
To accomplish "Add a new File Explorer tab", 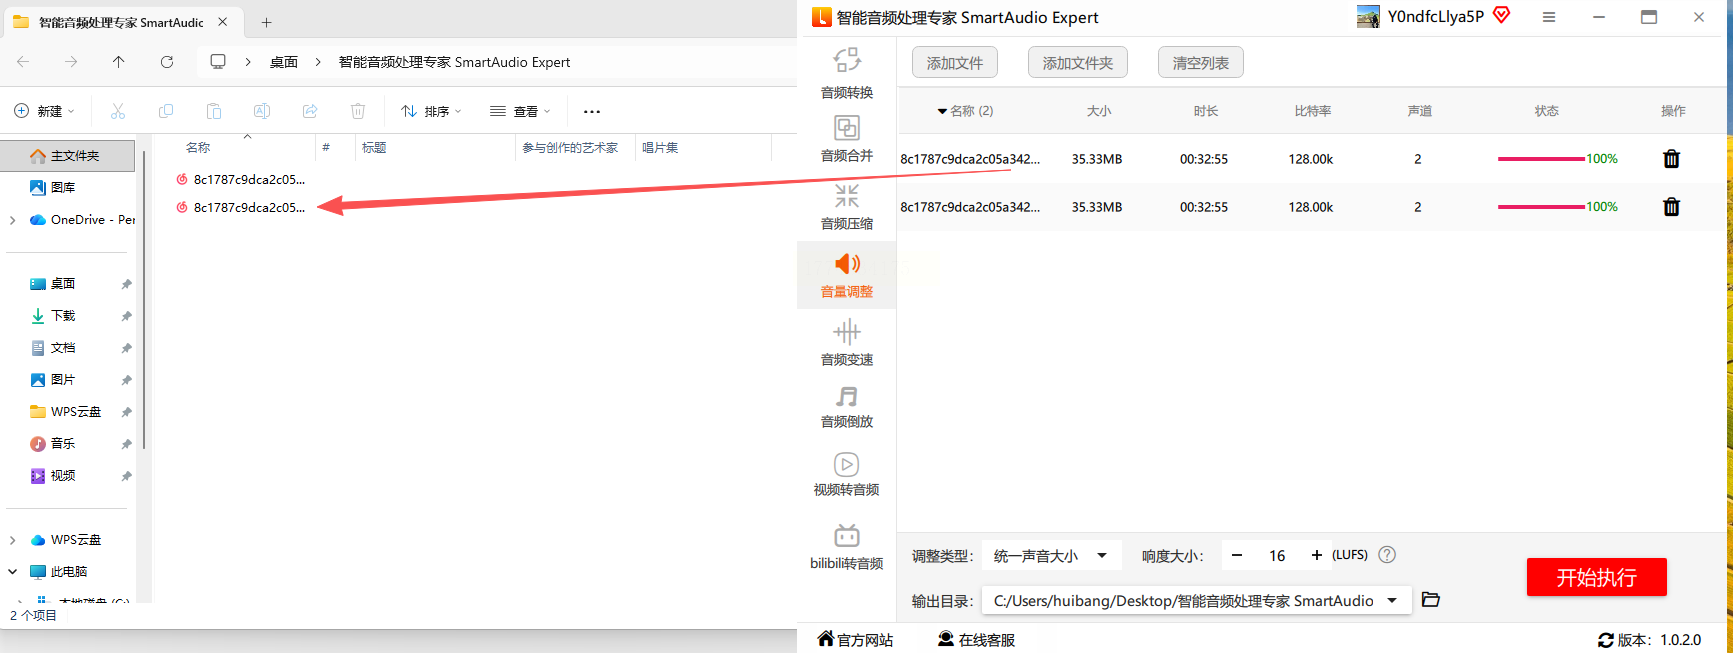I will (266, 22).
